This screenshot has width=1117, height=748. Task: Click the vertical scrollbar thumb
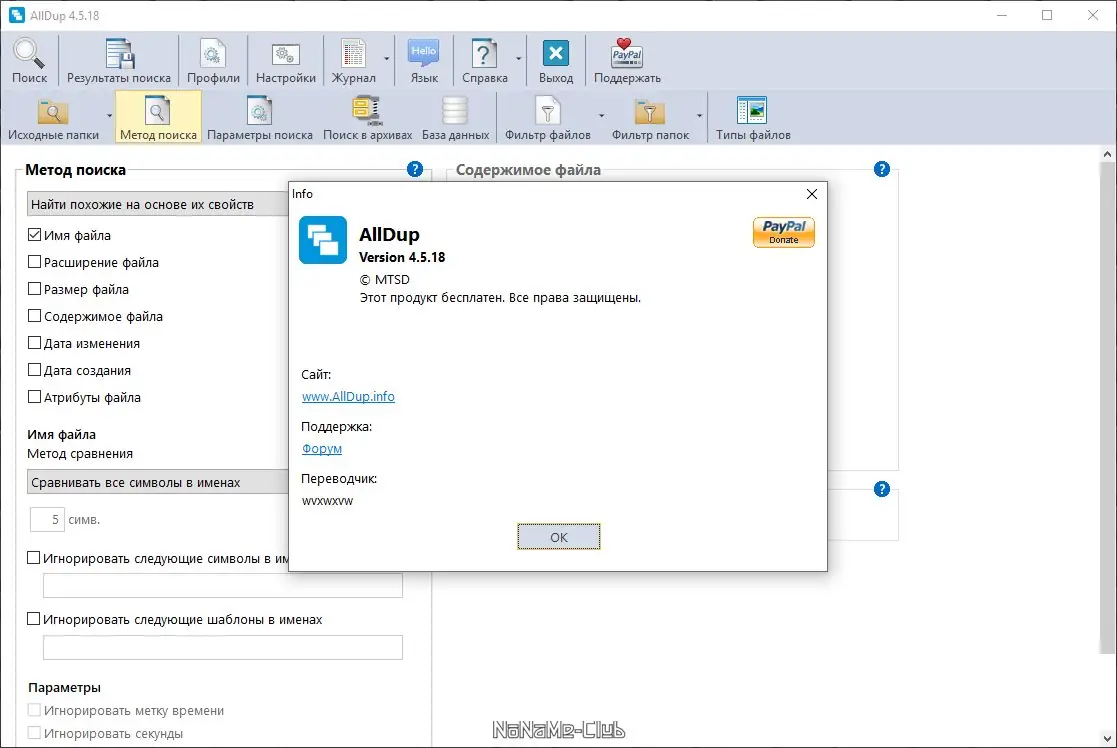[1107, 407]
